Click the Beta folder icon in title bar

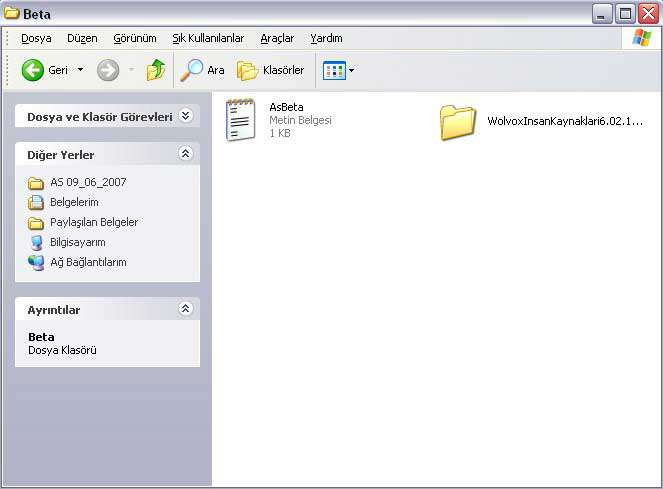point(12,13)
